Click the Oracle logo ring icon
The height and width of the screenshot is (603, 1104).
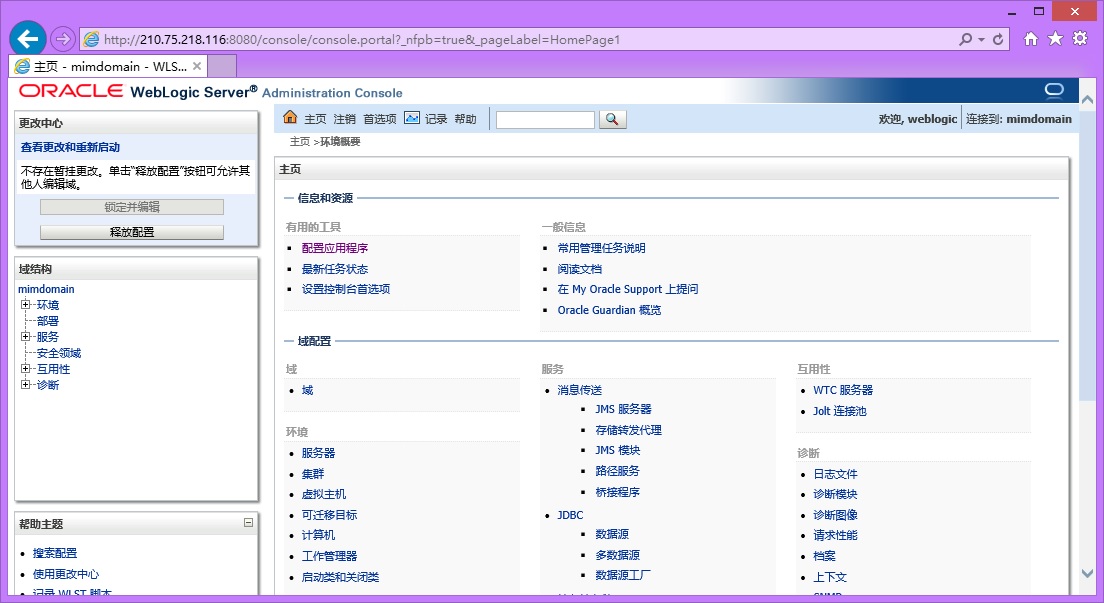point(1054,90)
